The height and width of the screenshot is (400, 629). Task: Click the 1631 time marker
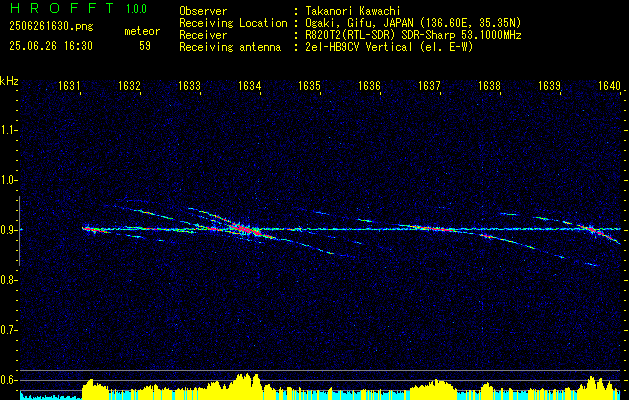[x=69, y=85]
